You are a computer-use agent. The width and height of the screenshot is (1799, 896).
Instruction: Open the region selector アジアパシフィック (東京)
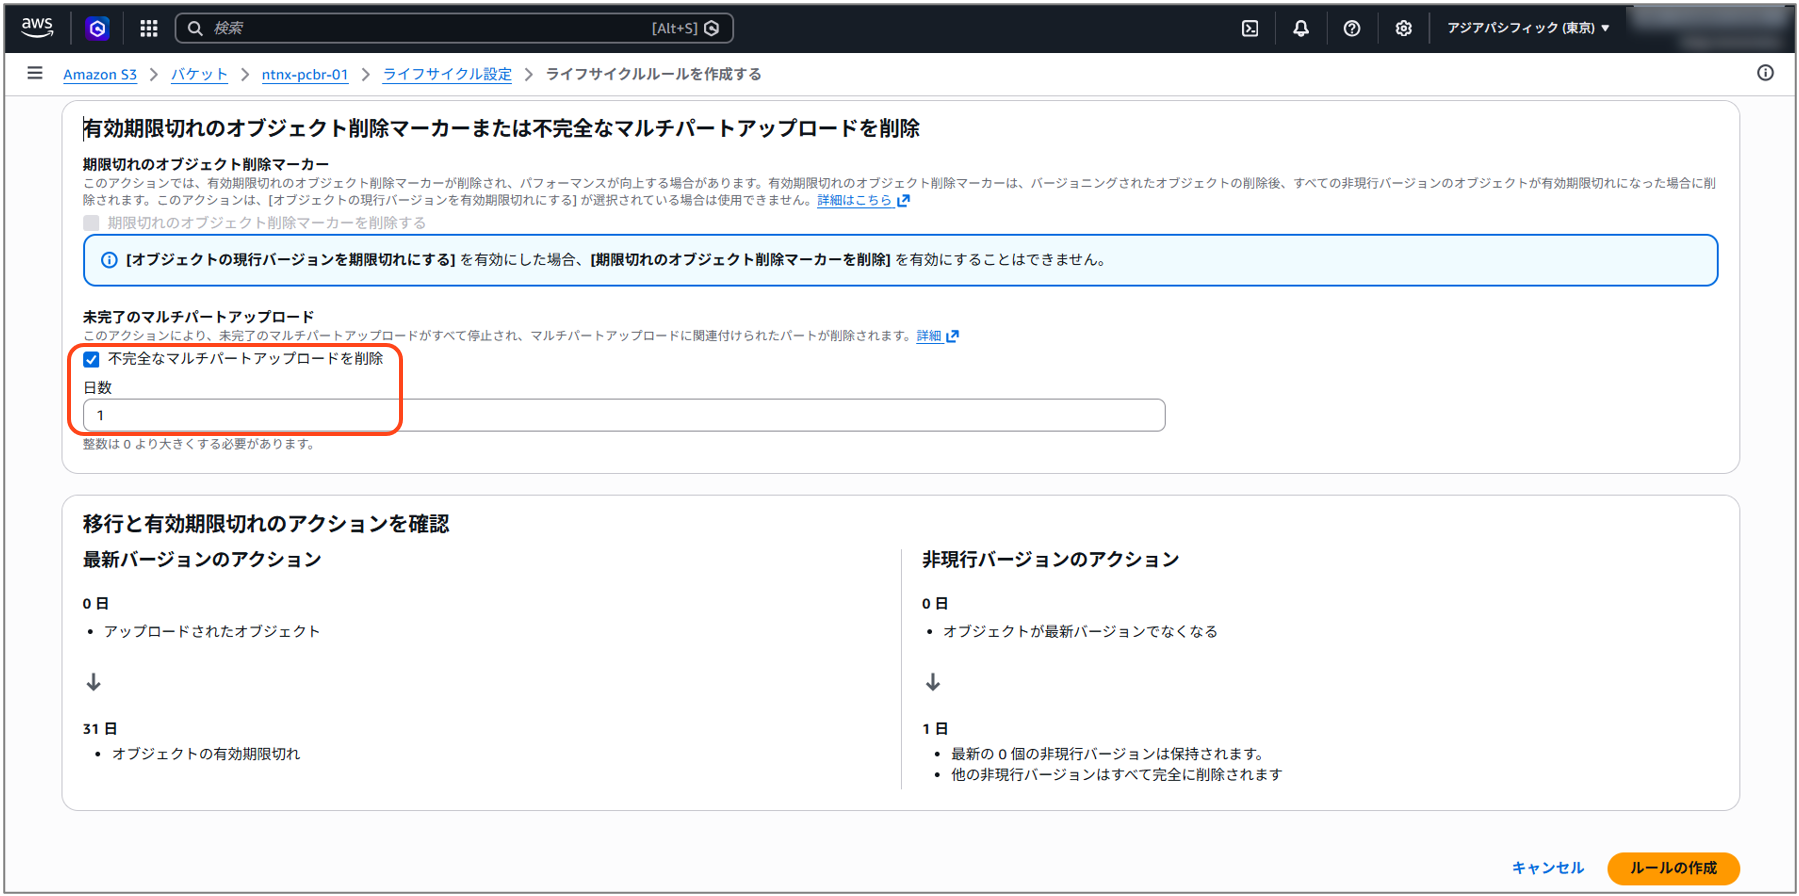click(x=1528, y=28)
